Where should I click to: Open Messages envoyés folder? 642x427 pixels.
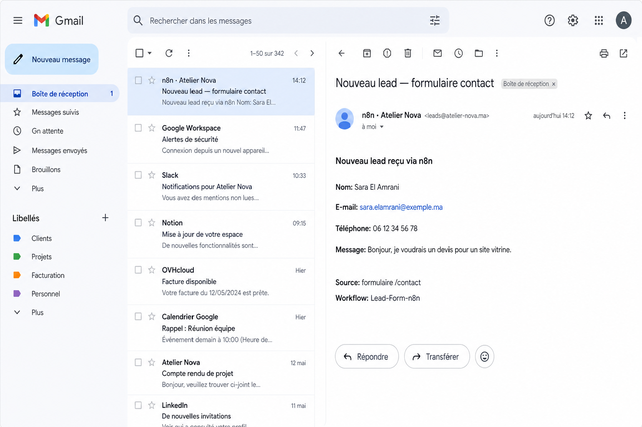pos(60,151)
